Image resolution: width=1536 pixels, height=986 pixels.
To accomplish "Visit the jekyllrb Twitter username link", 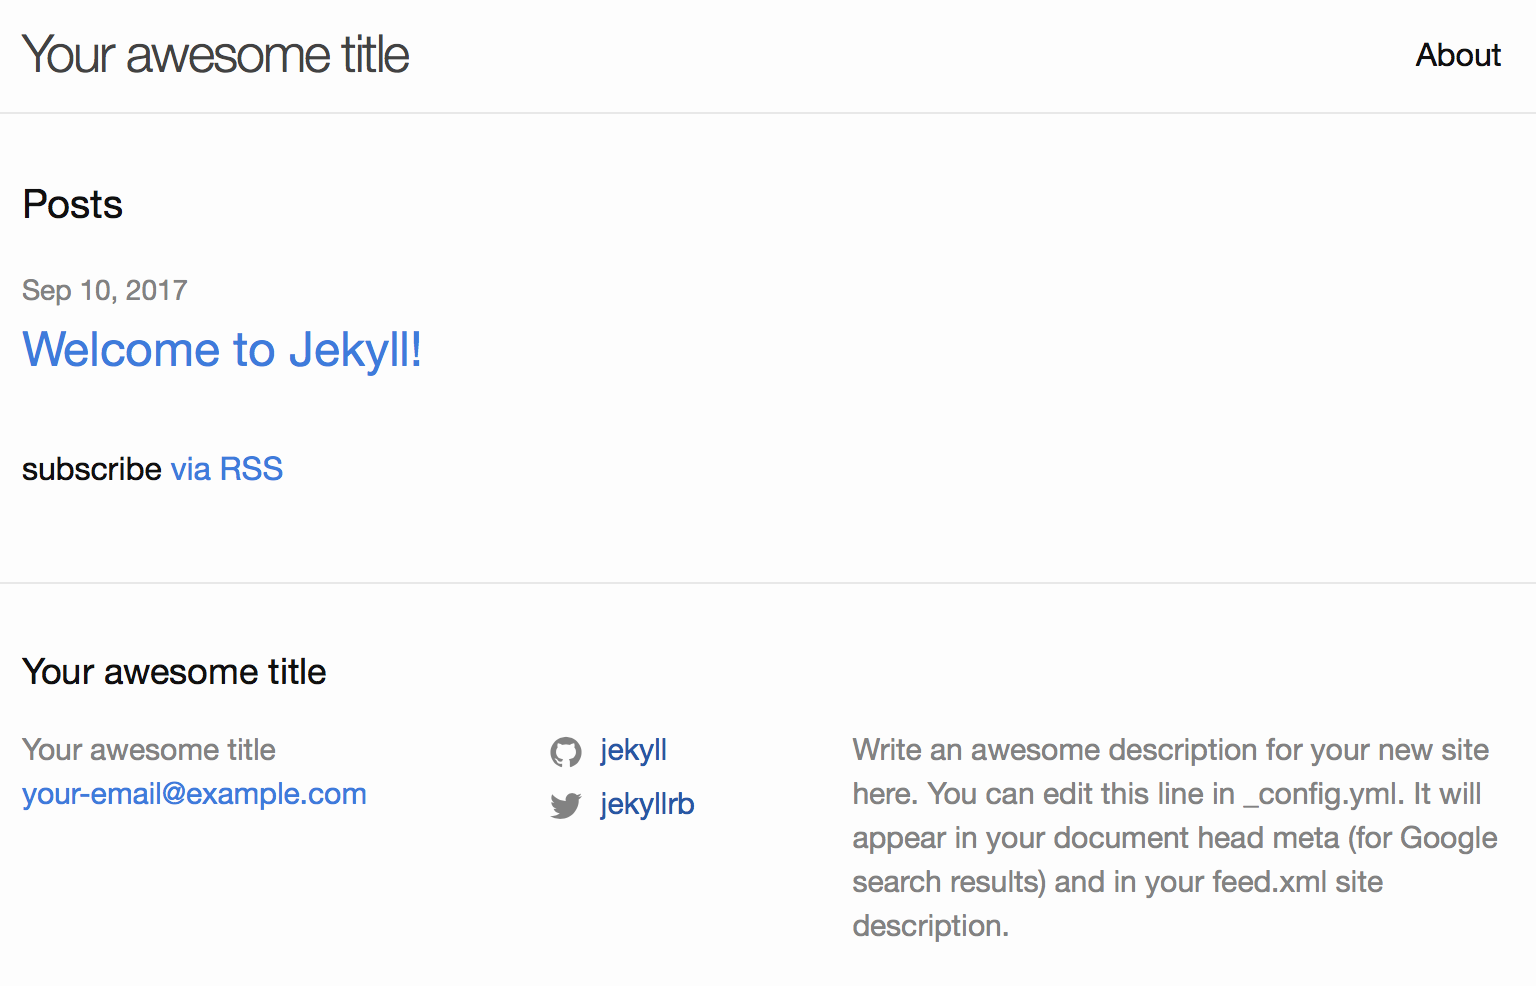I will [647, 804].
